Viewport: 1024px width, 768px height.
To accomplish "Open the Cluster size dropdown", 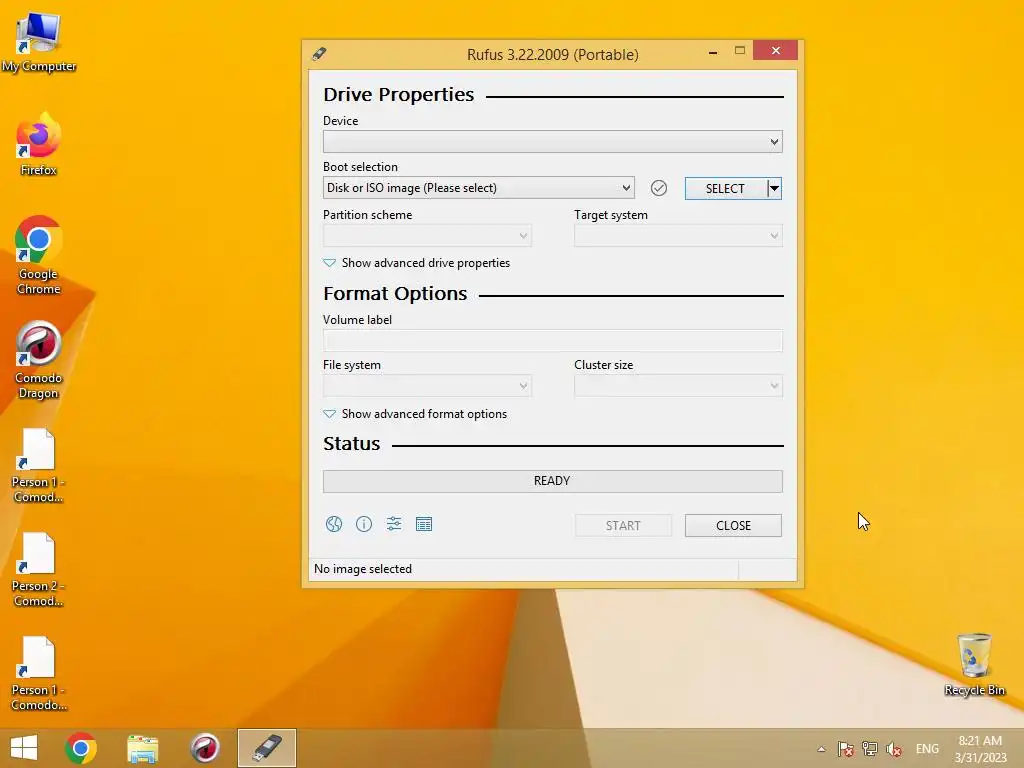I will pos(678,386).
